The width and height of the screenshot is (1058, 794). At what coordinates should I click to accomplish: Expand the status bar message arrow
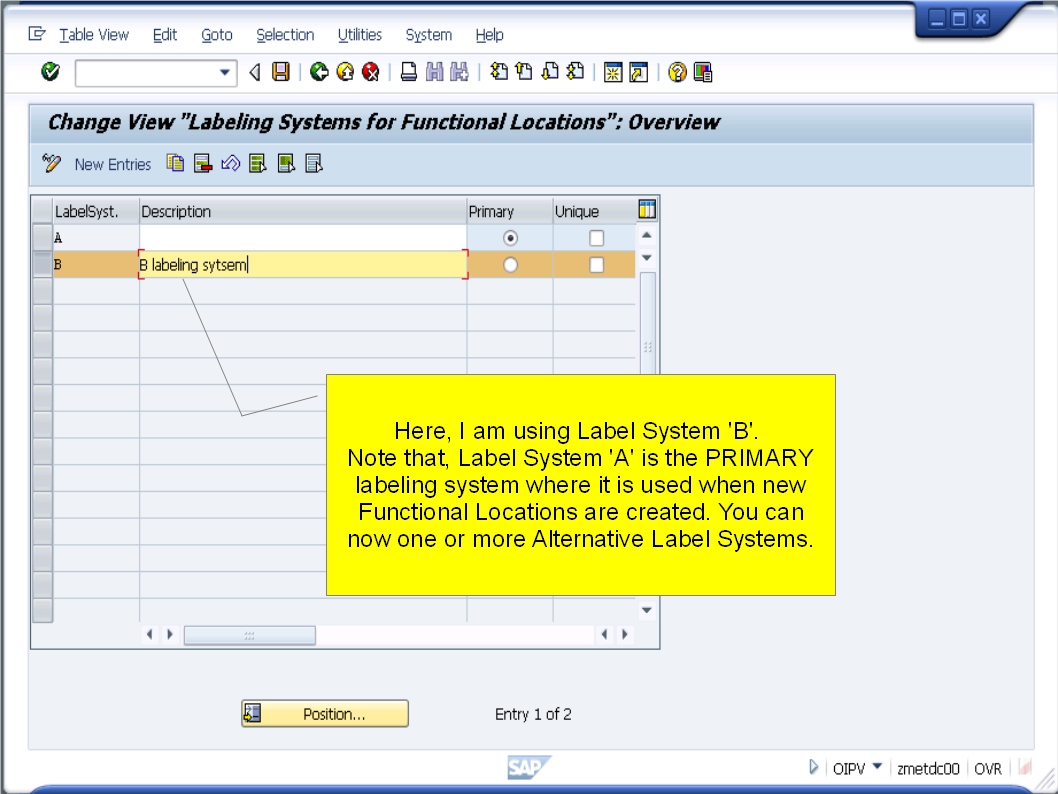coord(812,768)
